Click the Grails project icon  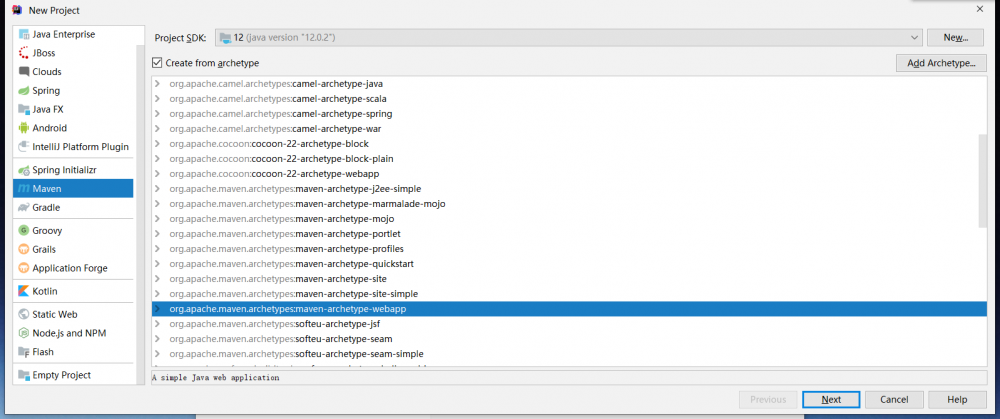(x=24, y=249)
